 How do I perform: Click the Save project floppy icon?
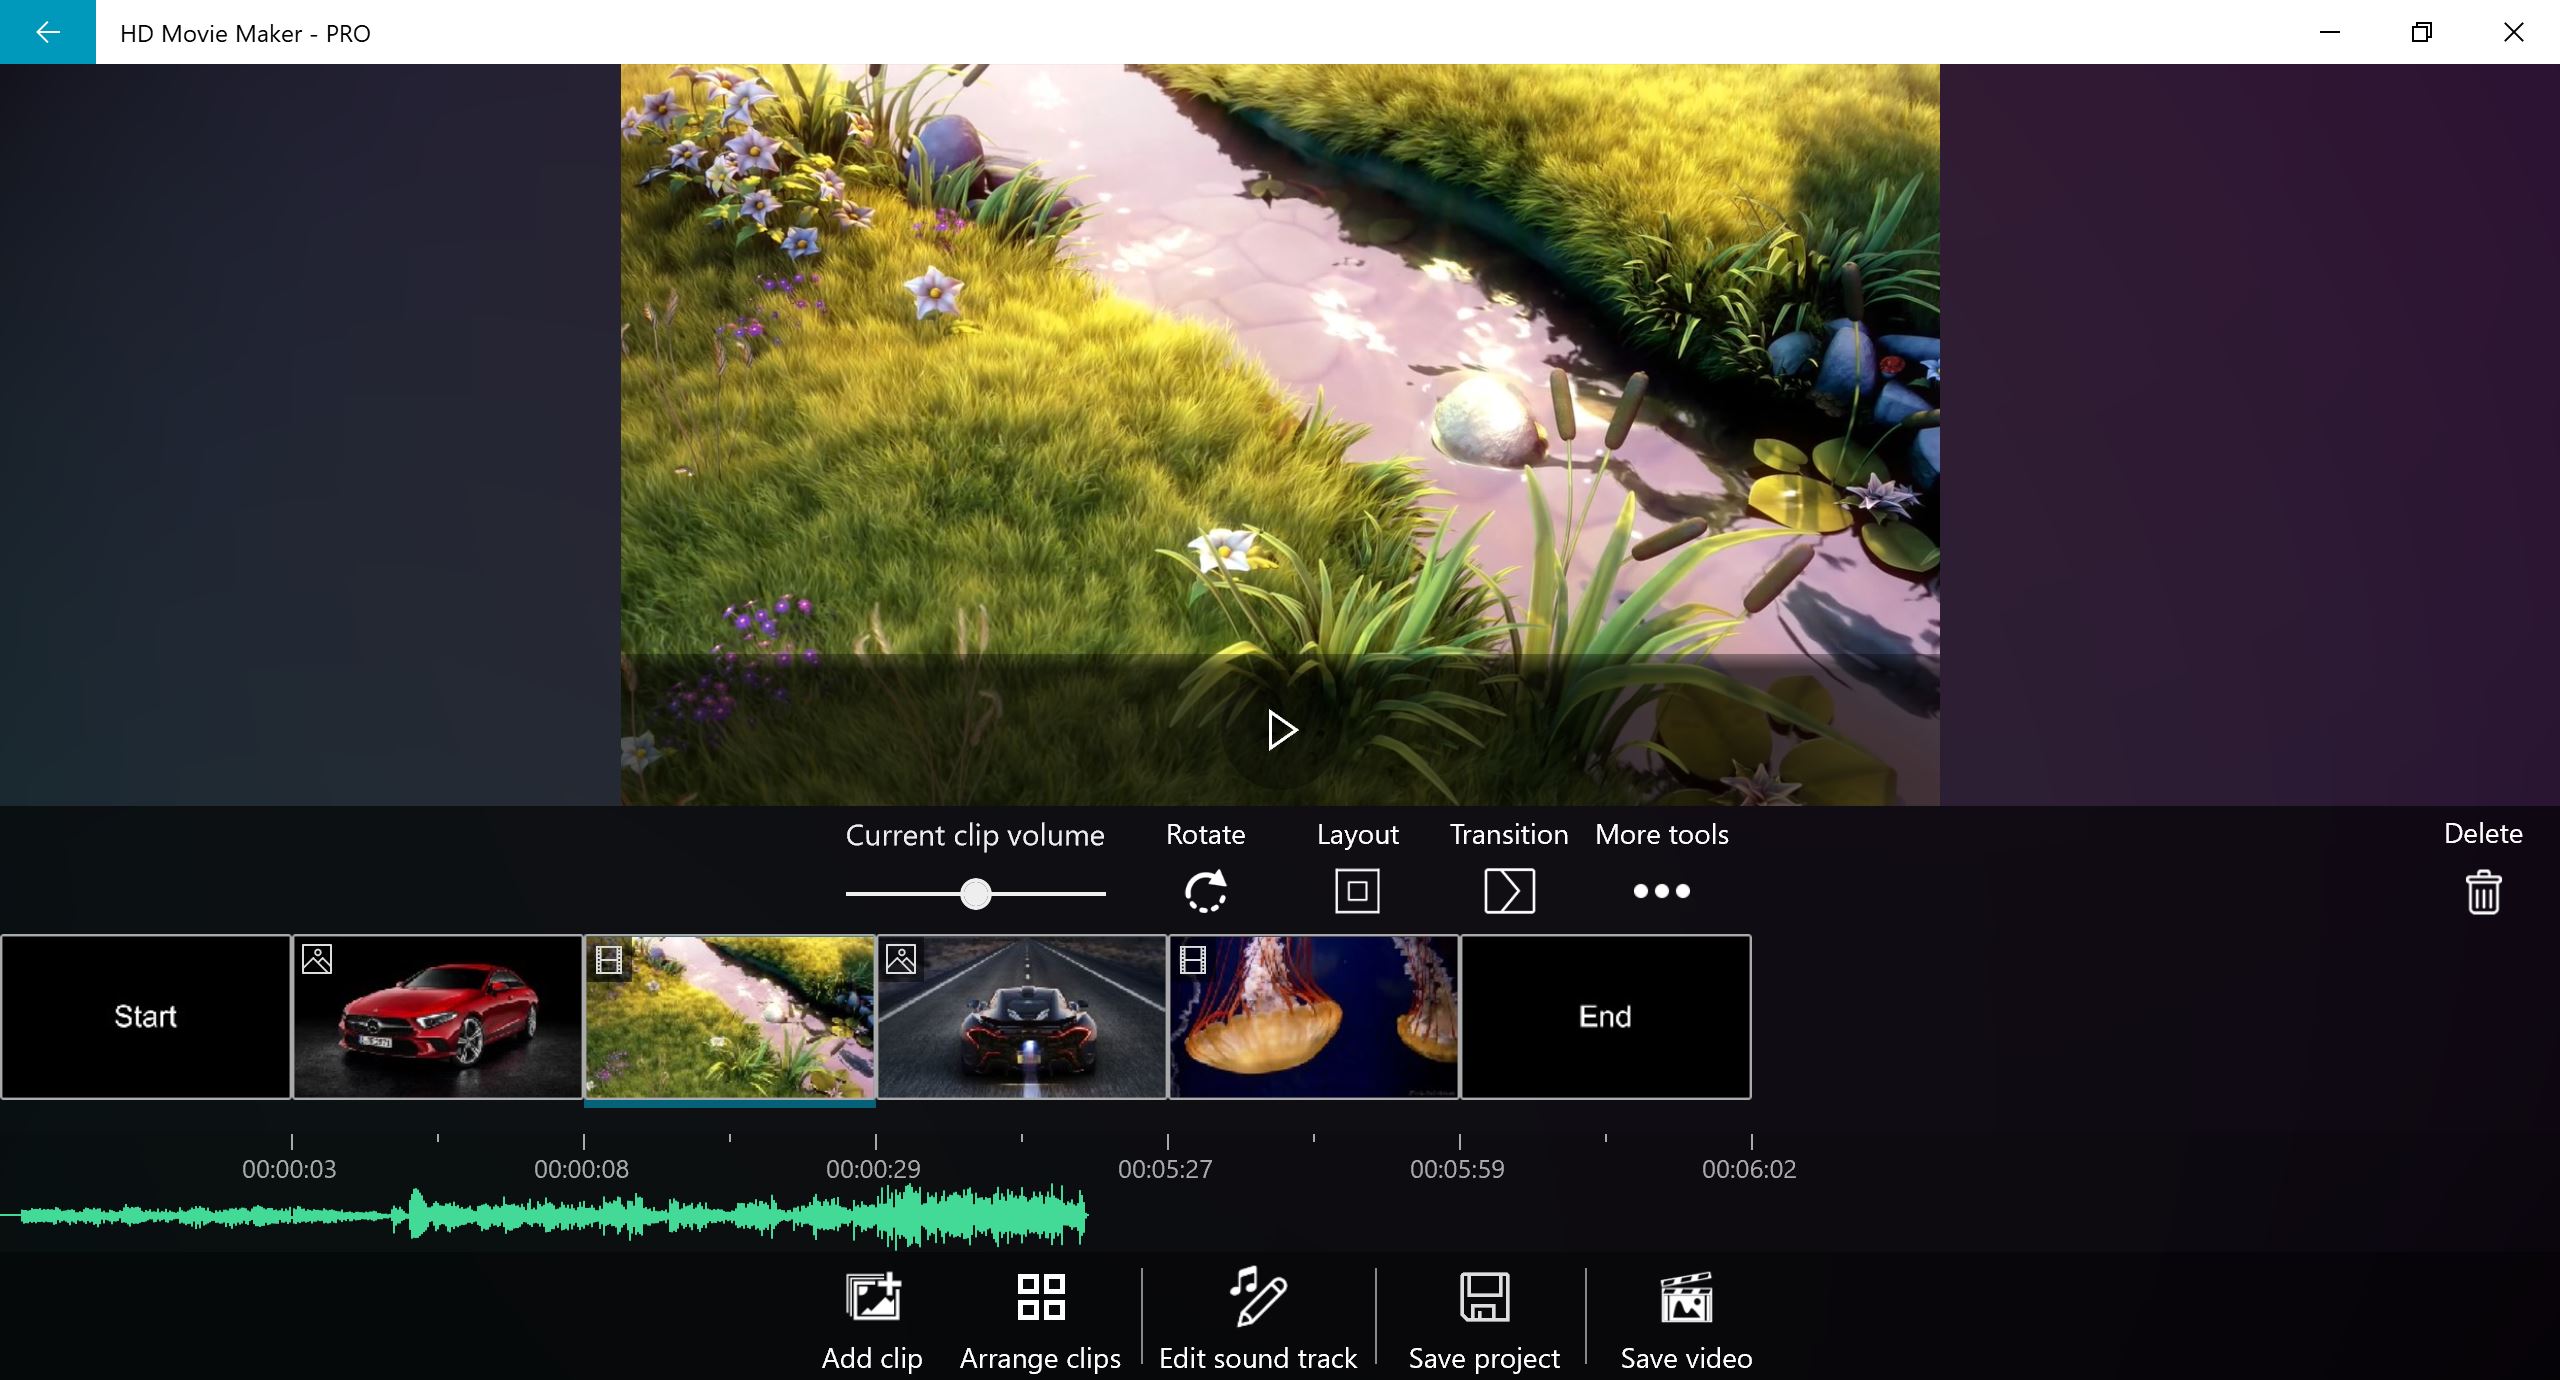click(x=1485, y=1297)
